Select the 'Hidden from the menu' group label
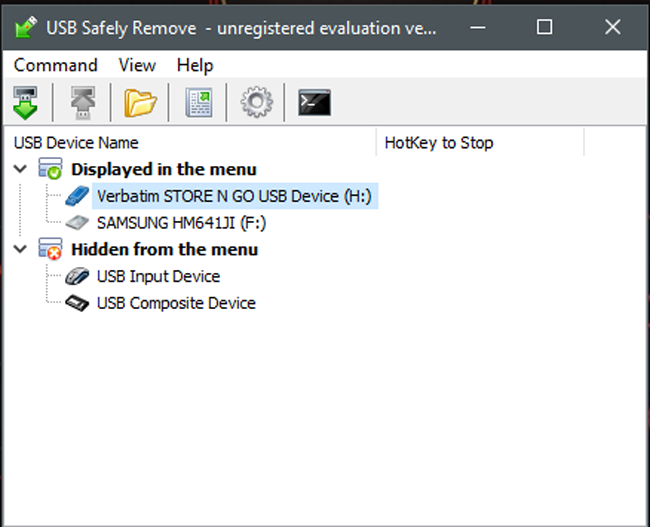The height and width of the screenshot is (527, 650). coord(164,249)
